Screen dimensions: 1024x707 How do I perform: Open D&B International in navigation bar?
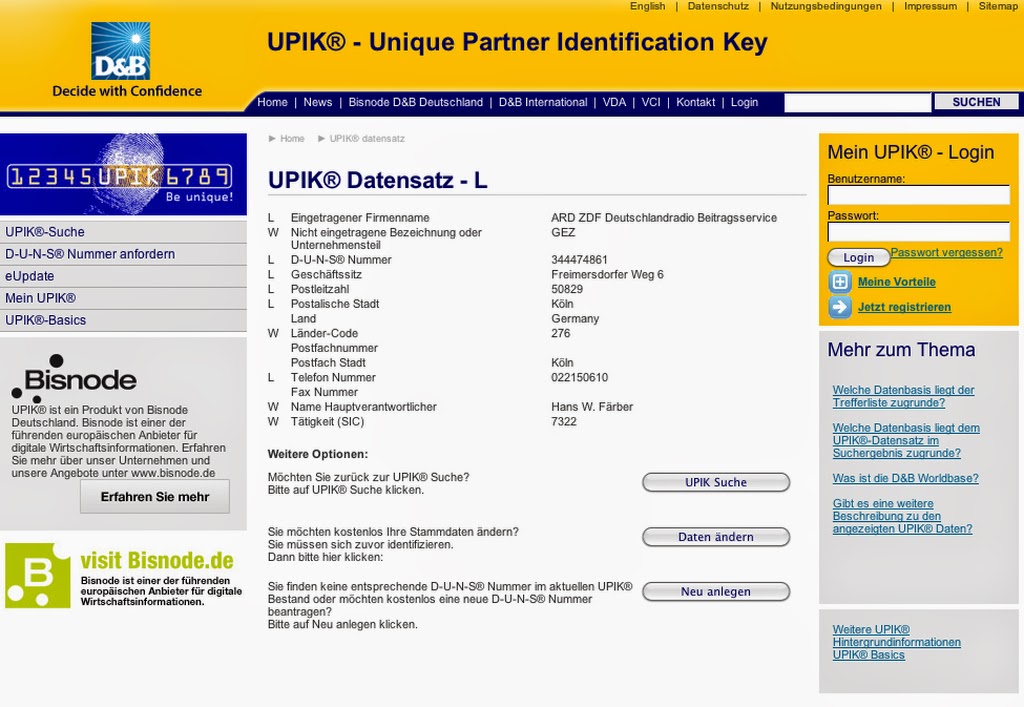[543, 102]
